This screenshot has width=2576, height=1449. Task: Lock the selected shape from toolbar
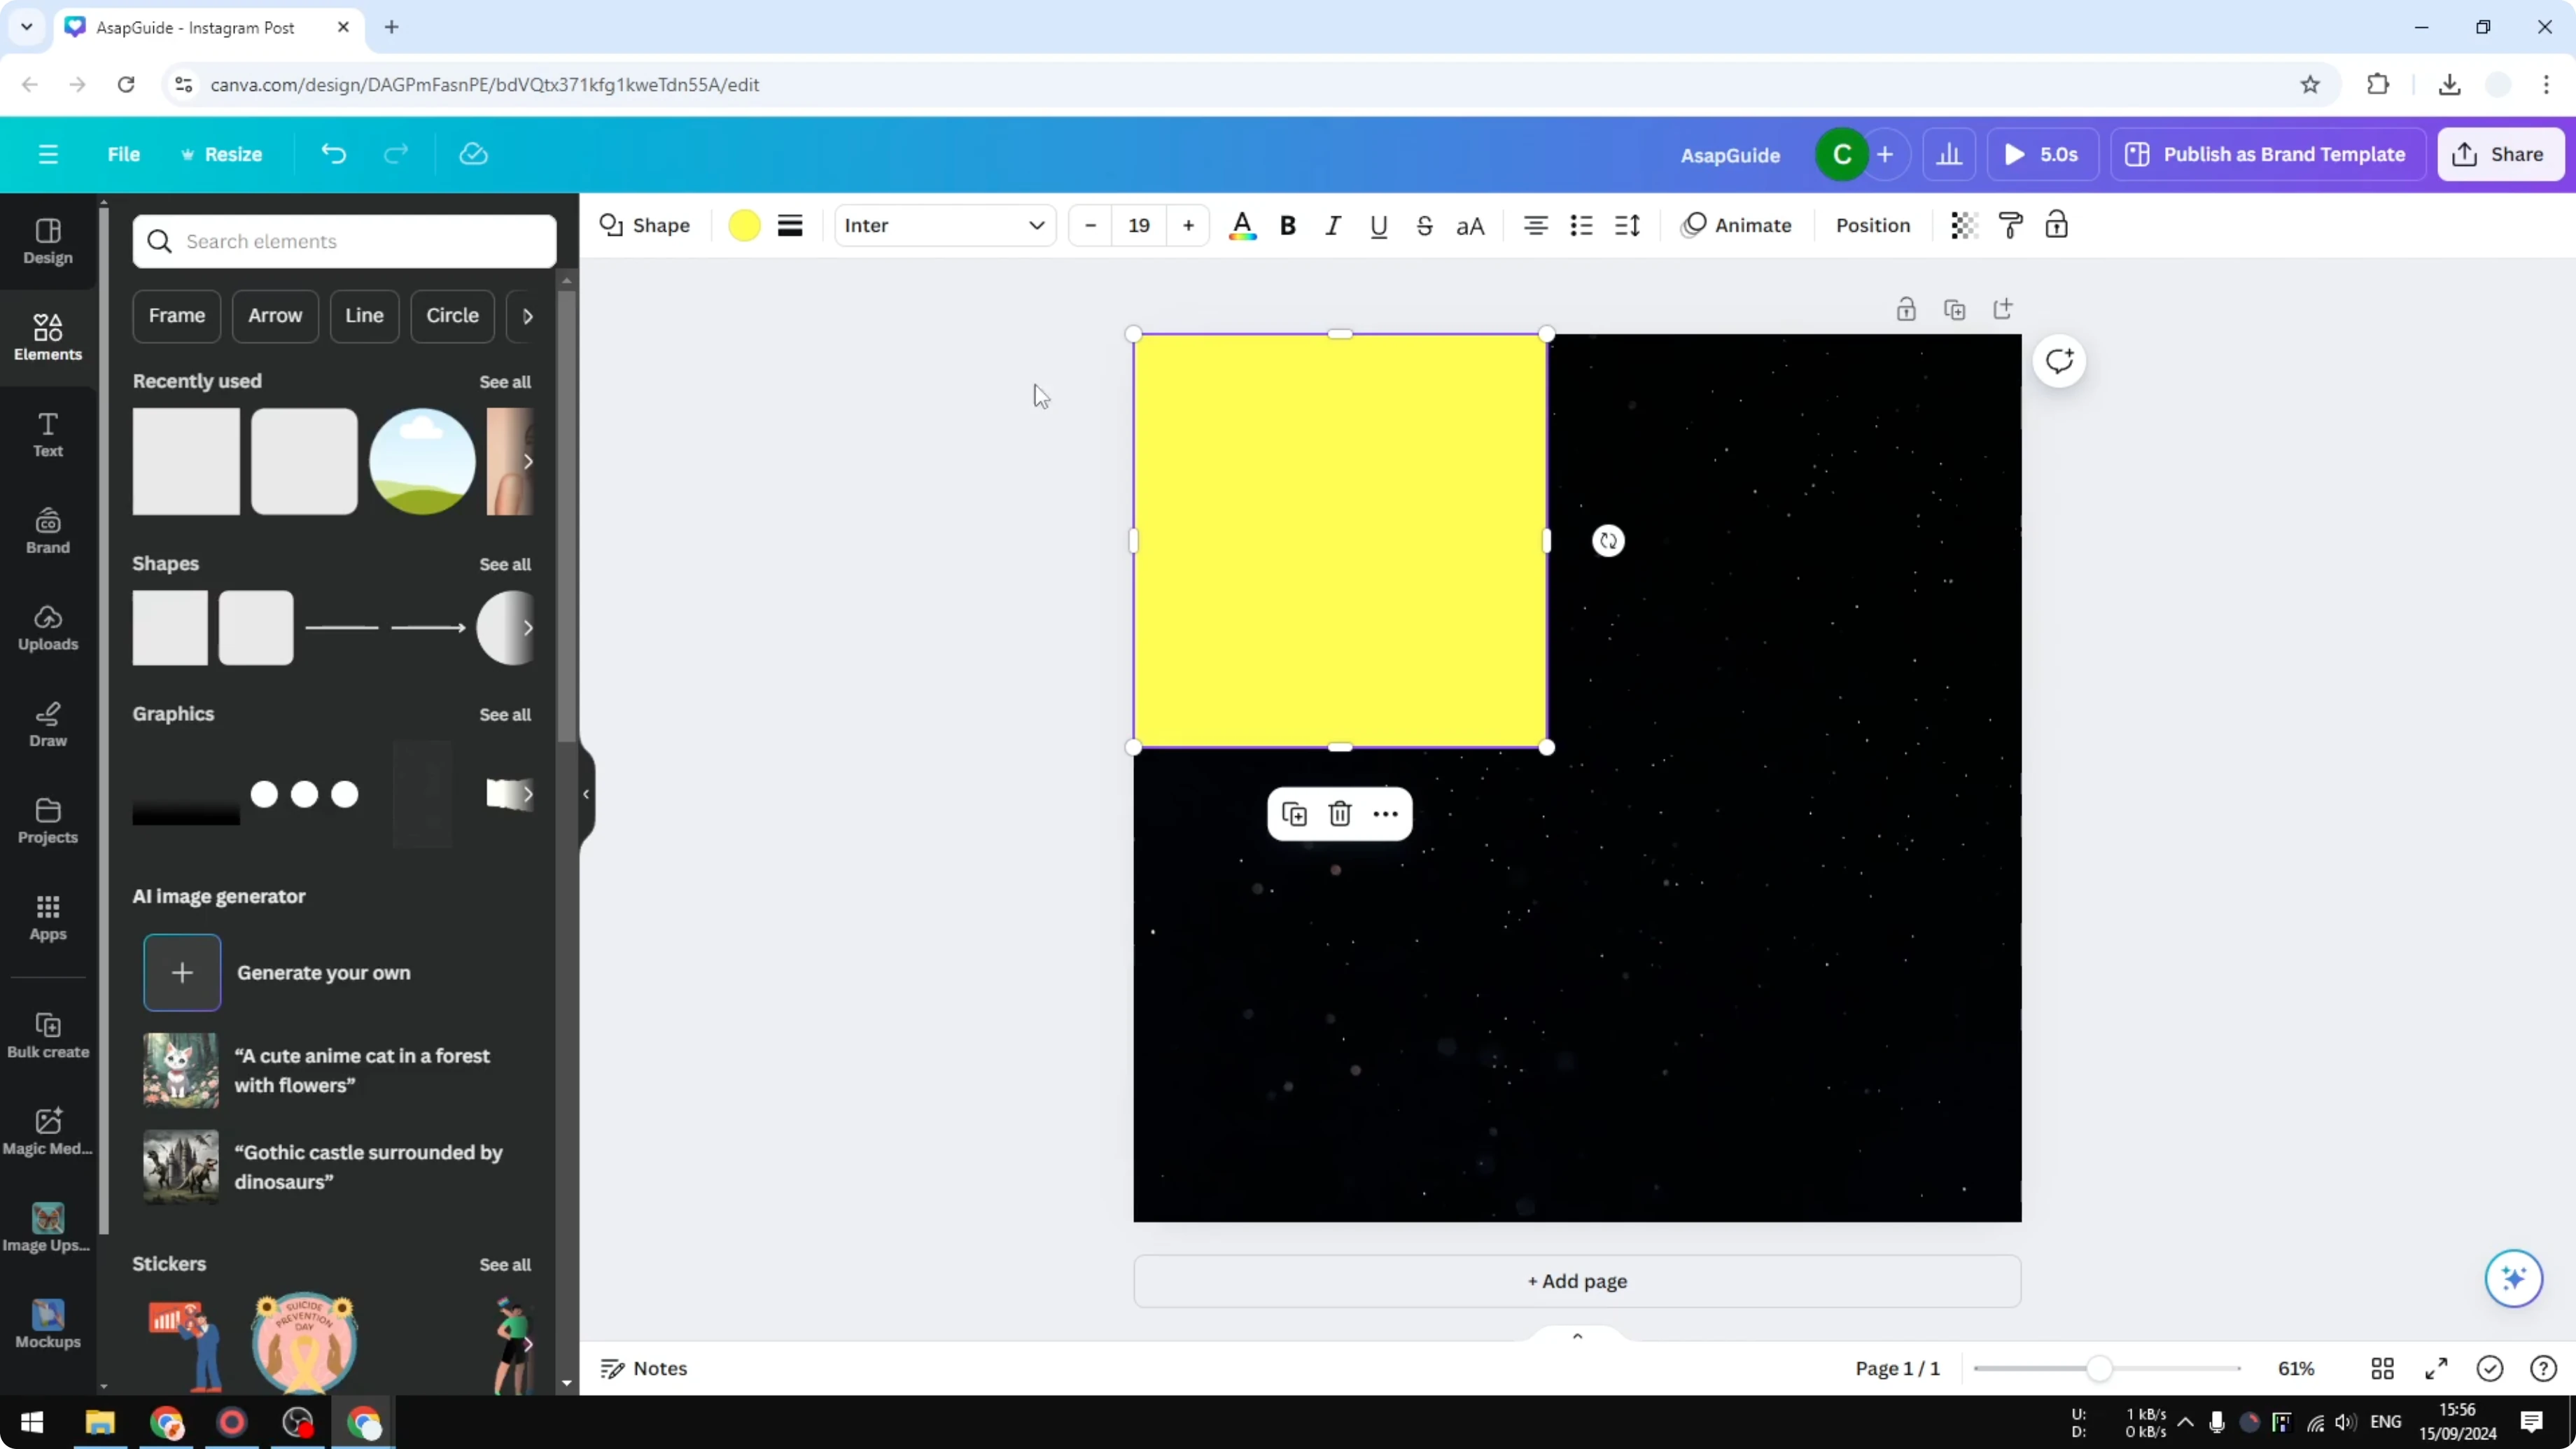pos(2056,225)
